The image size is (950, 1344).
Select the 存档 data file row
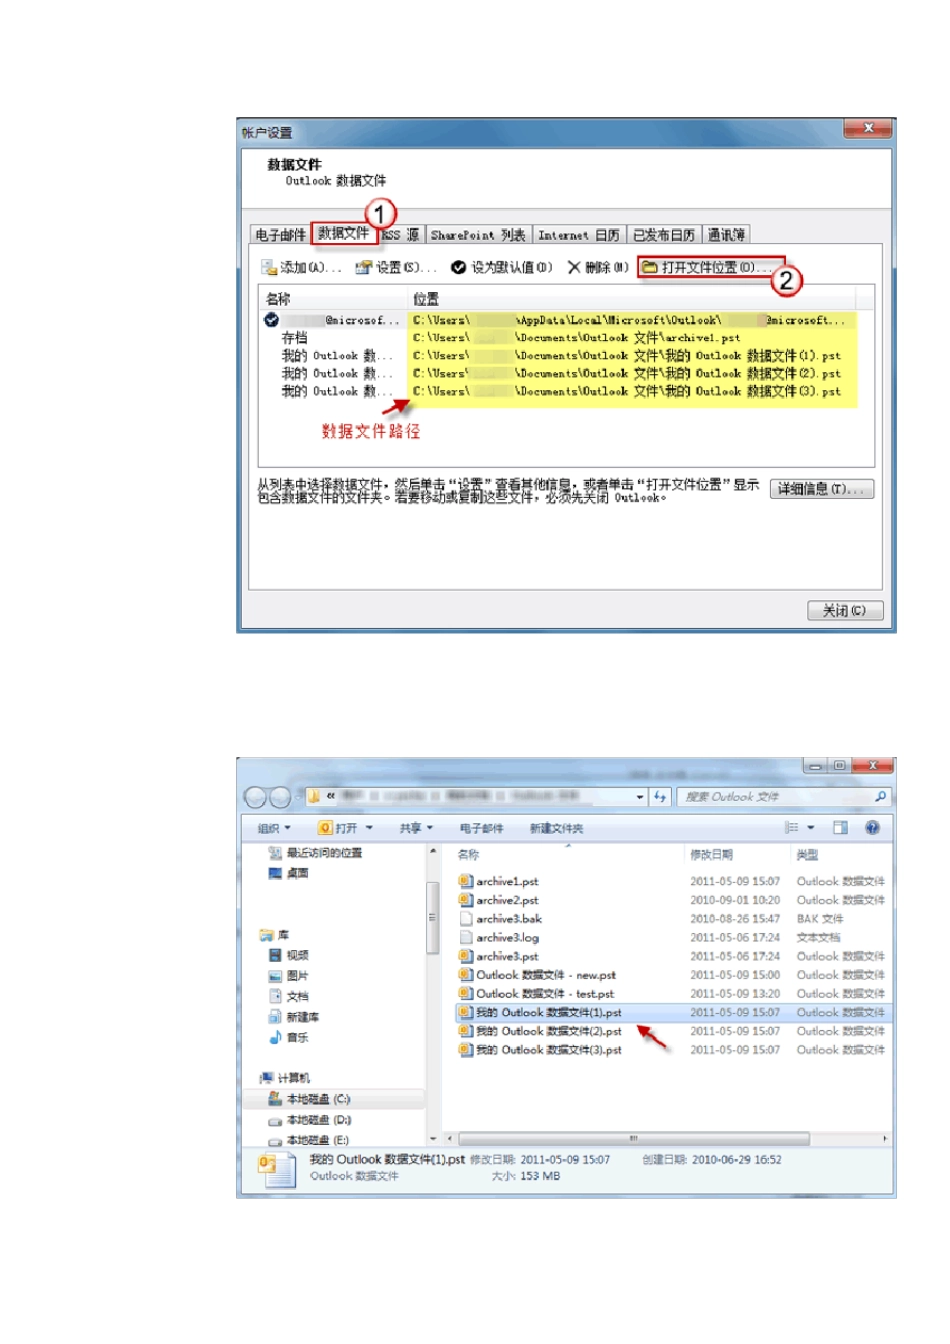(560, 338)
